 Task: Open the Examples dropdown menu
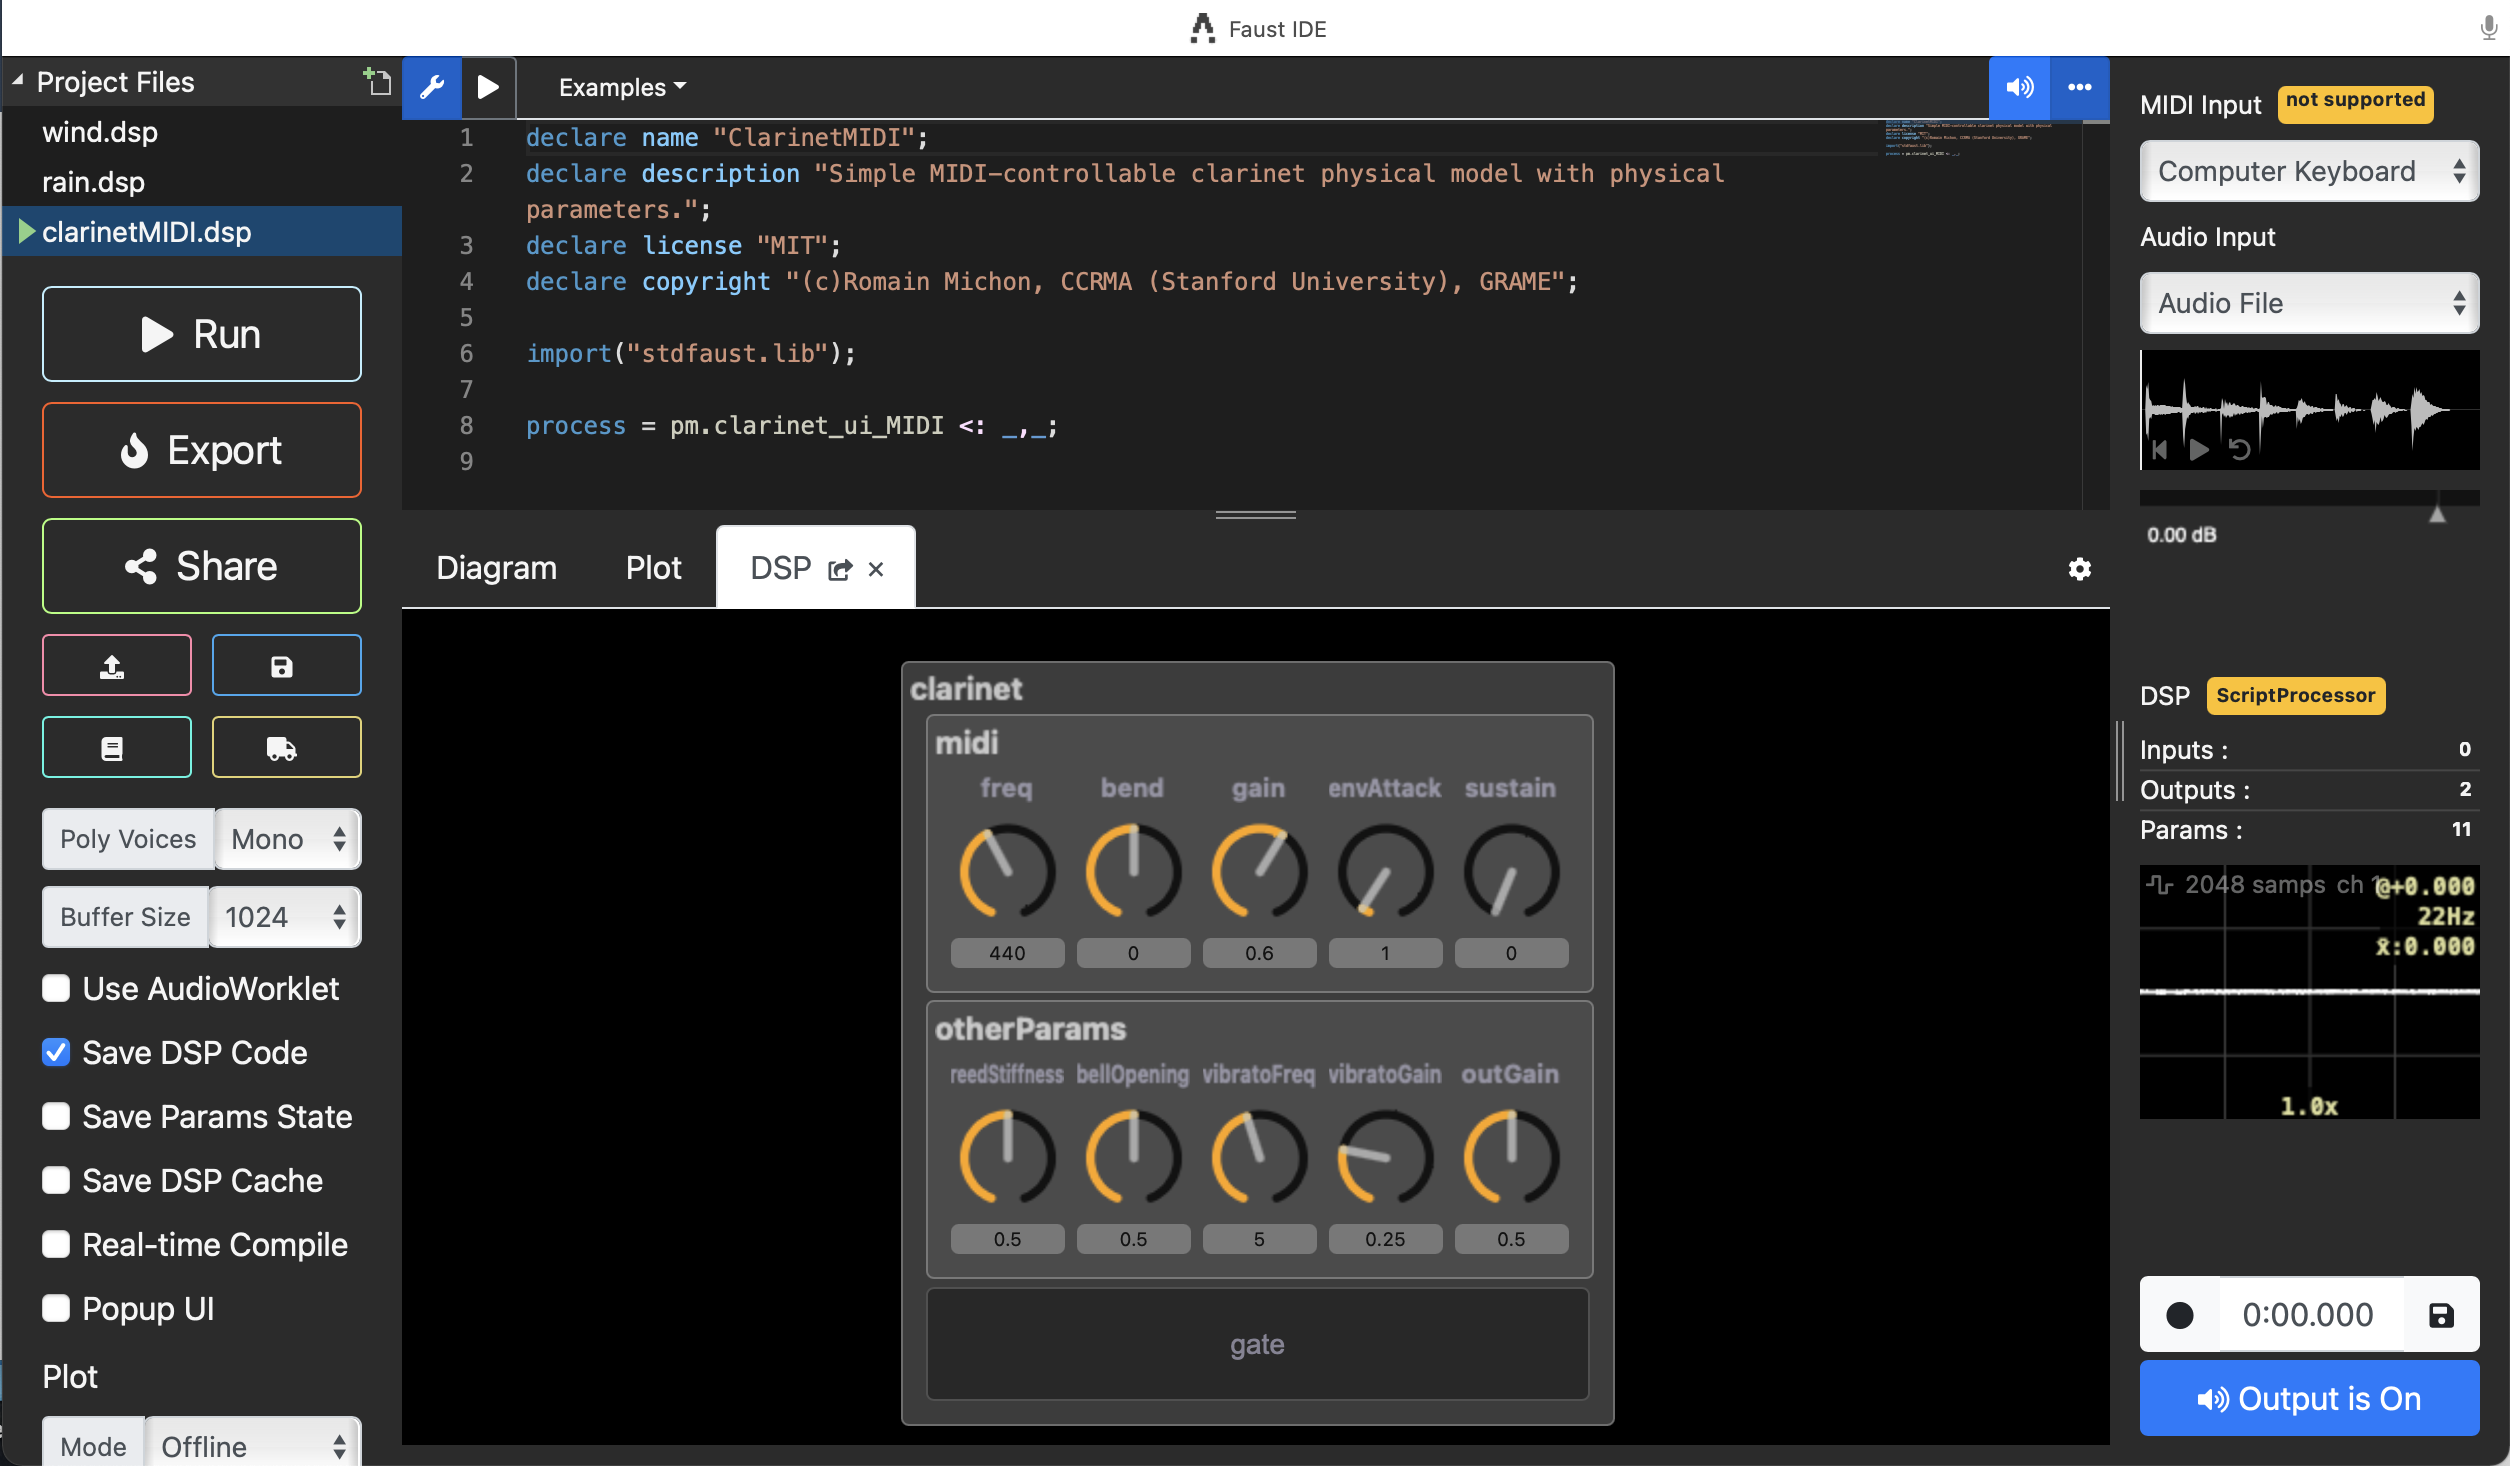(622, 87)
